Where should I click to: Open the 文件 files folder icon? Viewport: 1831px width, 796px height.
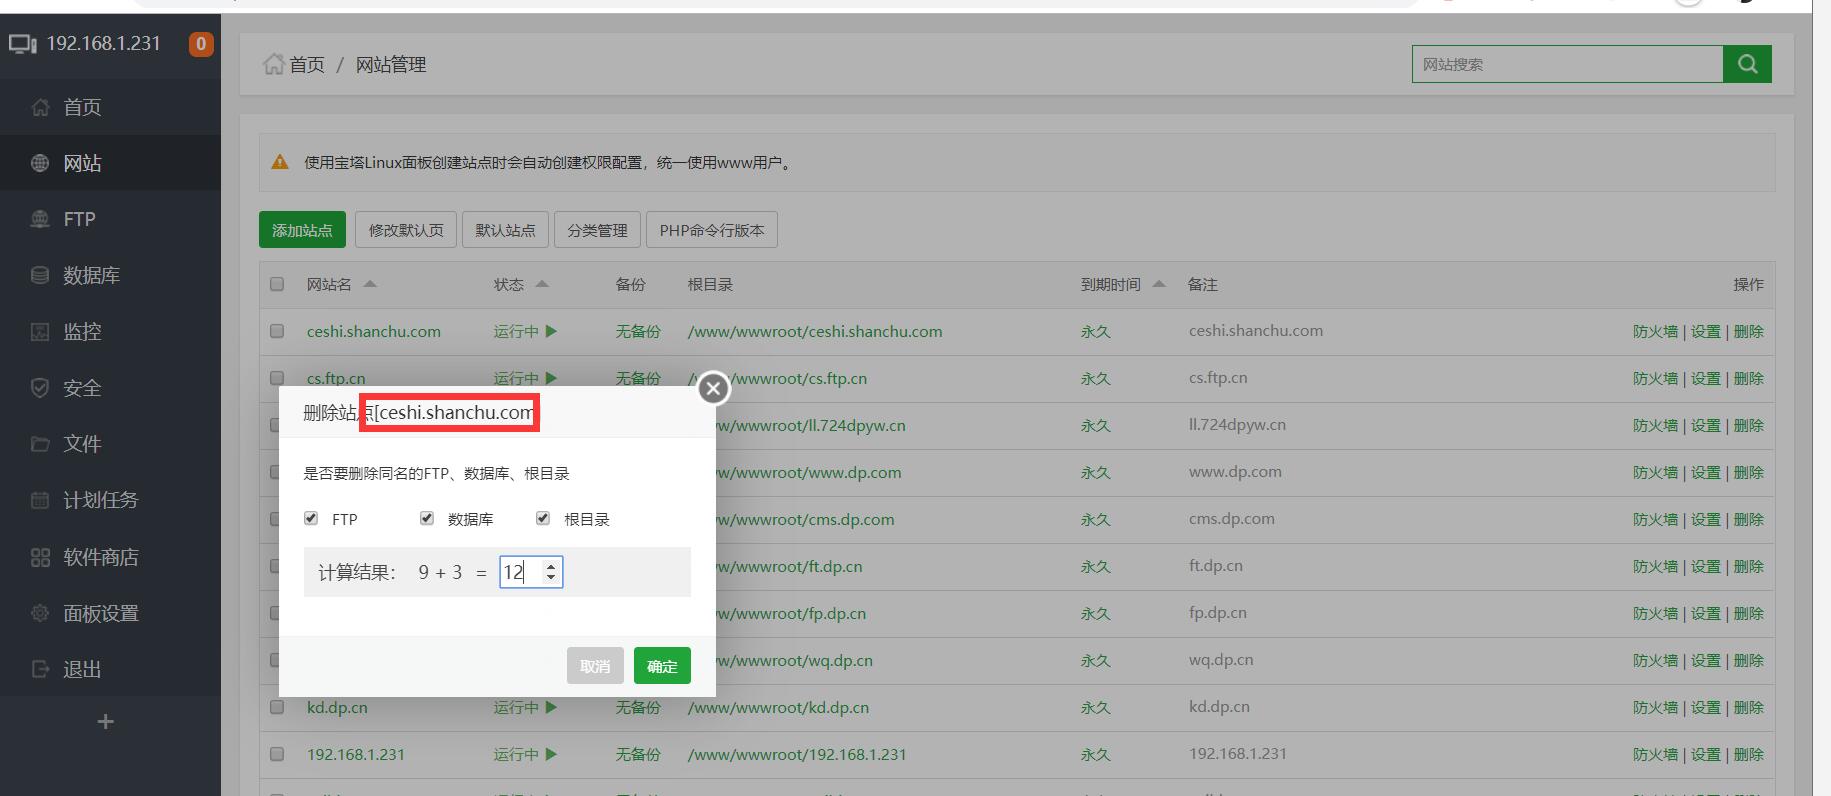tap(40, 444)
